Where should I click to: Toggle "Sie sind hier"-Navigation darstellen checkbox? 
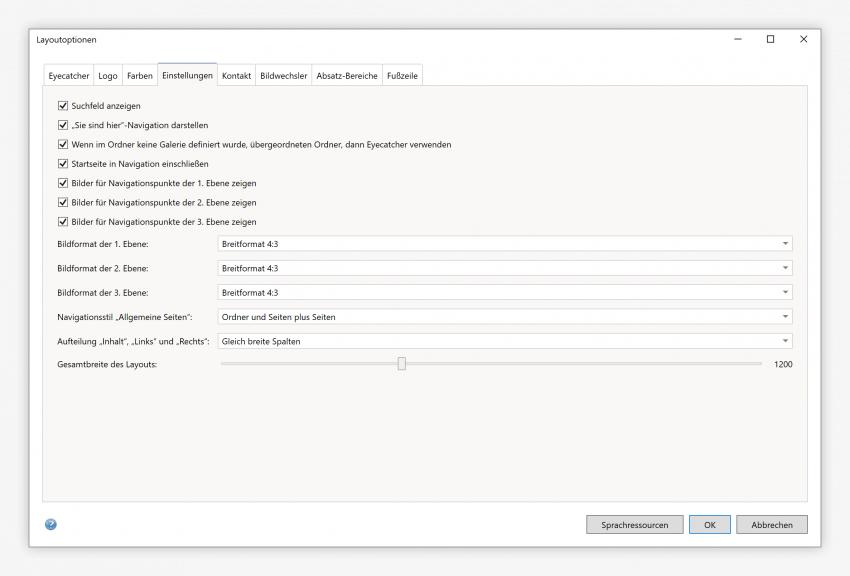[63, 125]
